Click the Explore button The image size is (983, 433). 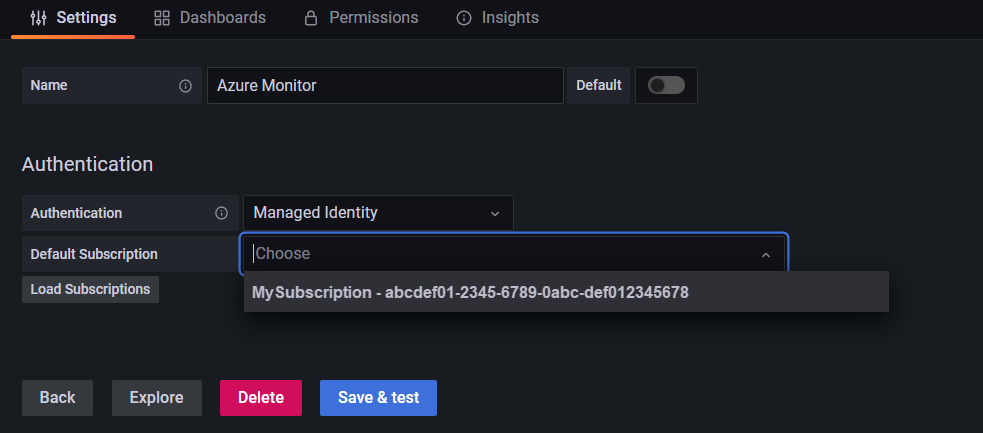tap(156, 397)
